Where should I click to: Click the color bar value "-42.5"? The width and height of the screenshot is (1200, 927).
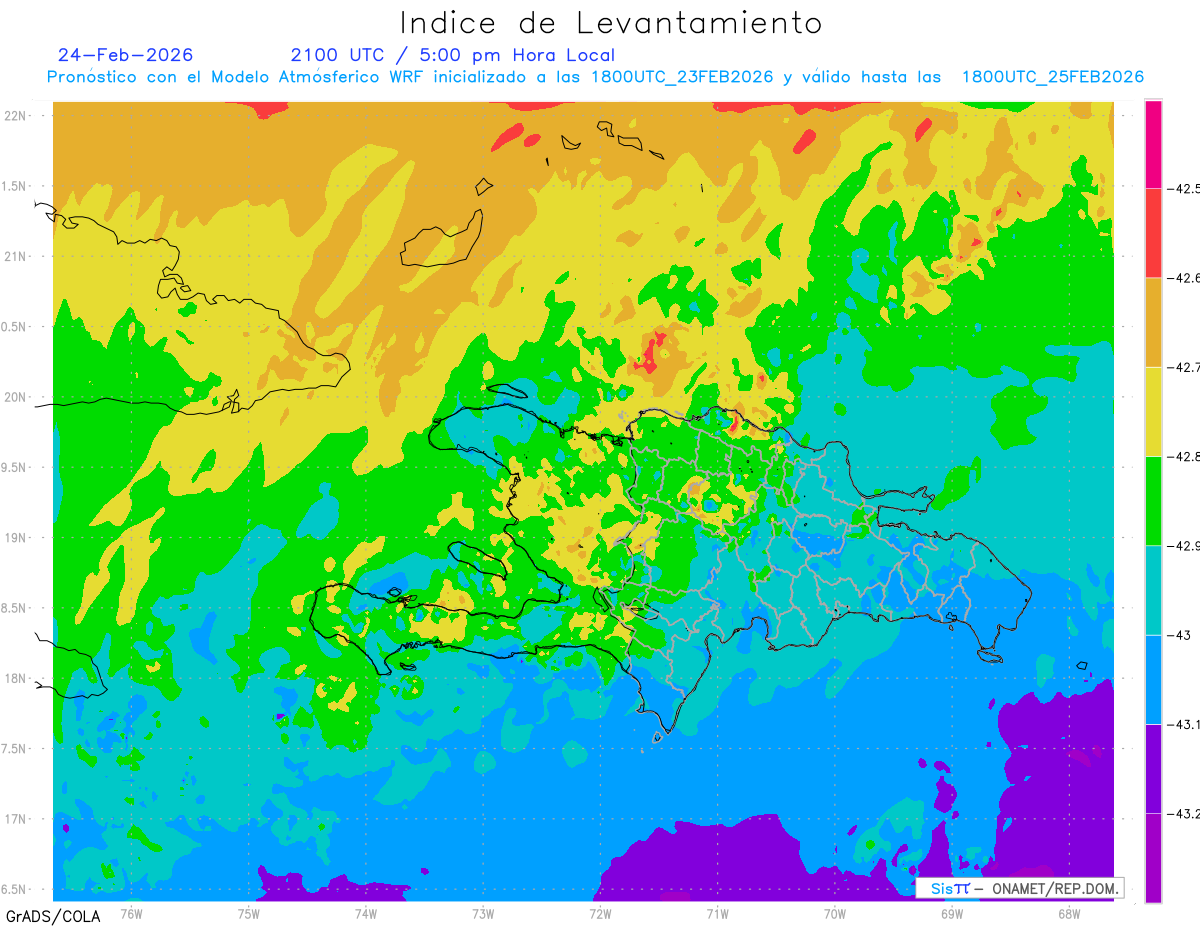1183,188
